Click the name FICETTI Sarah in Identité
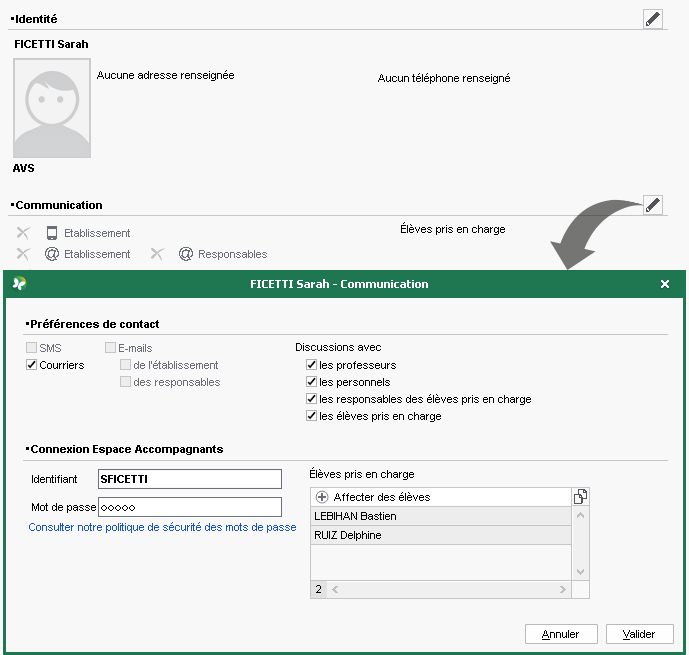 (x=51, y=44)
